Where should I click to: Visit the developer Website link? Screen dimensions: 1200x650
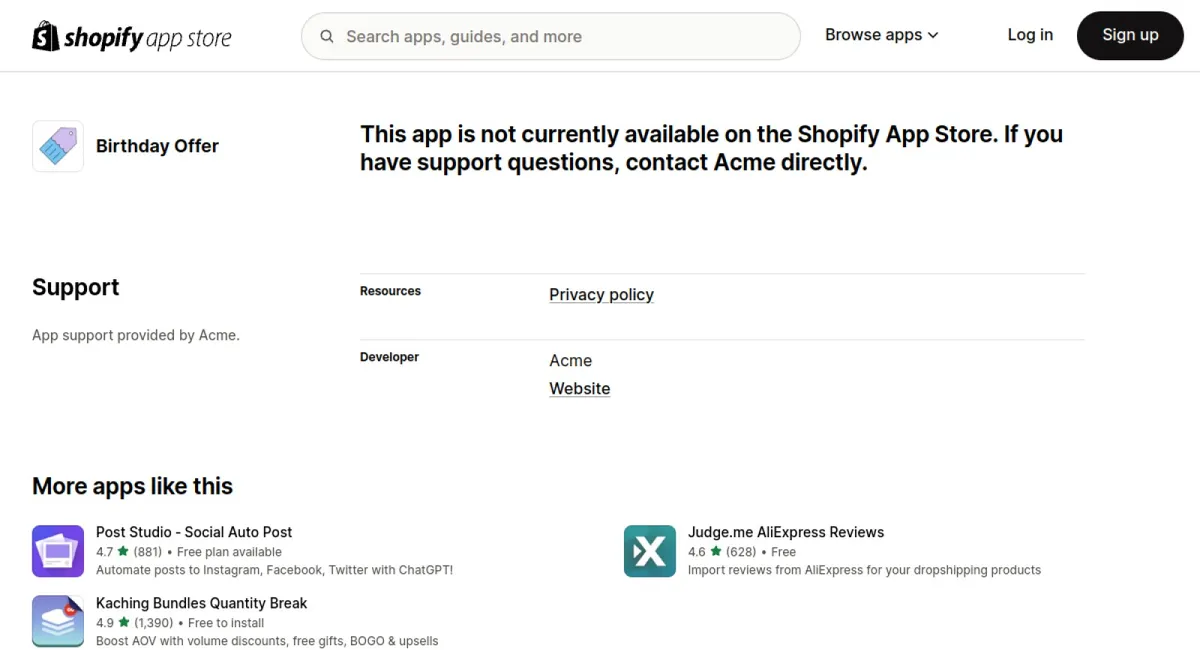(579, 389)
